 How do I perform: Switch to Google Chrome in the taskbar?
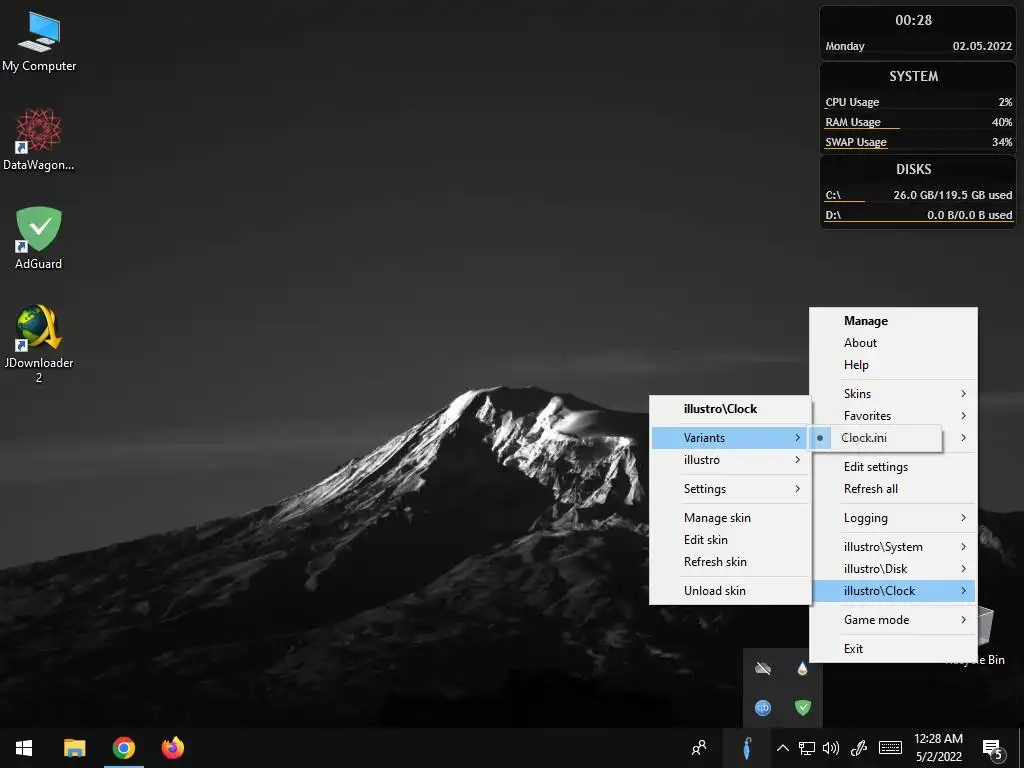point(123,748)
